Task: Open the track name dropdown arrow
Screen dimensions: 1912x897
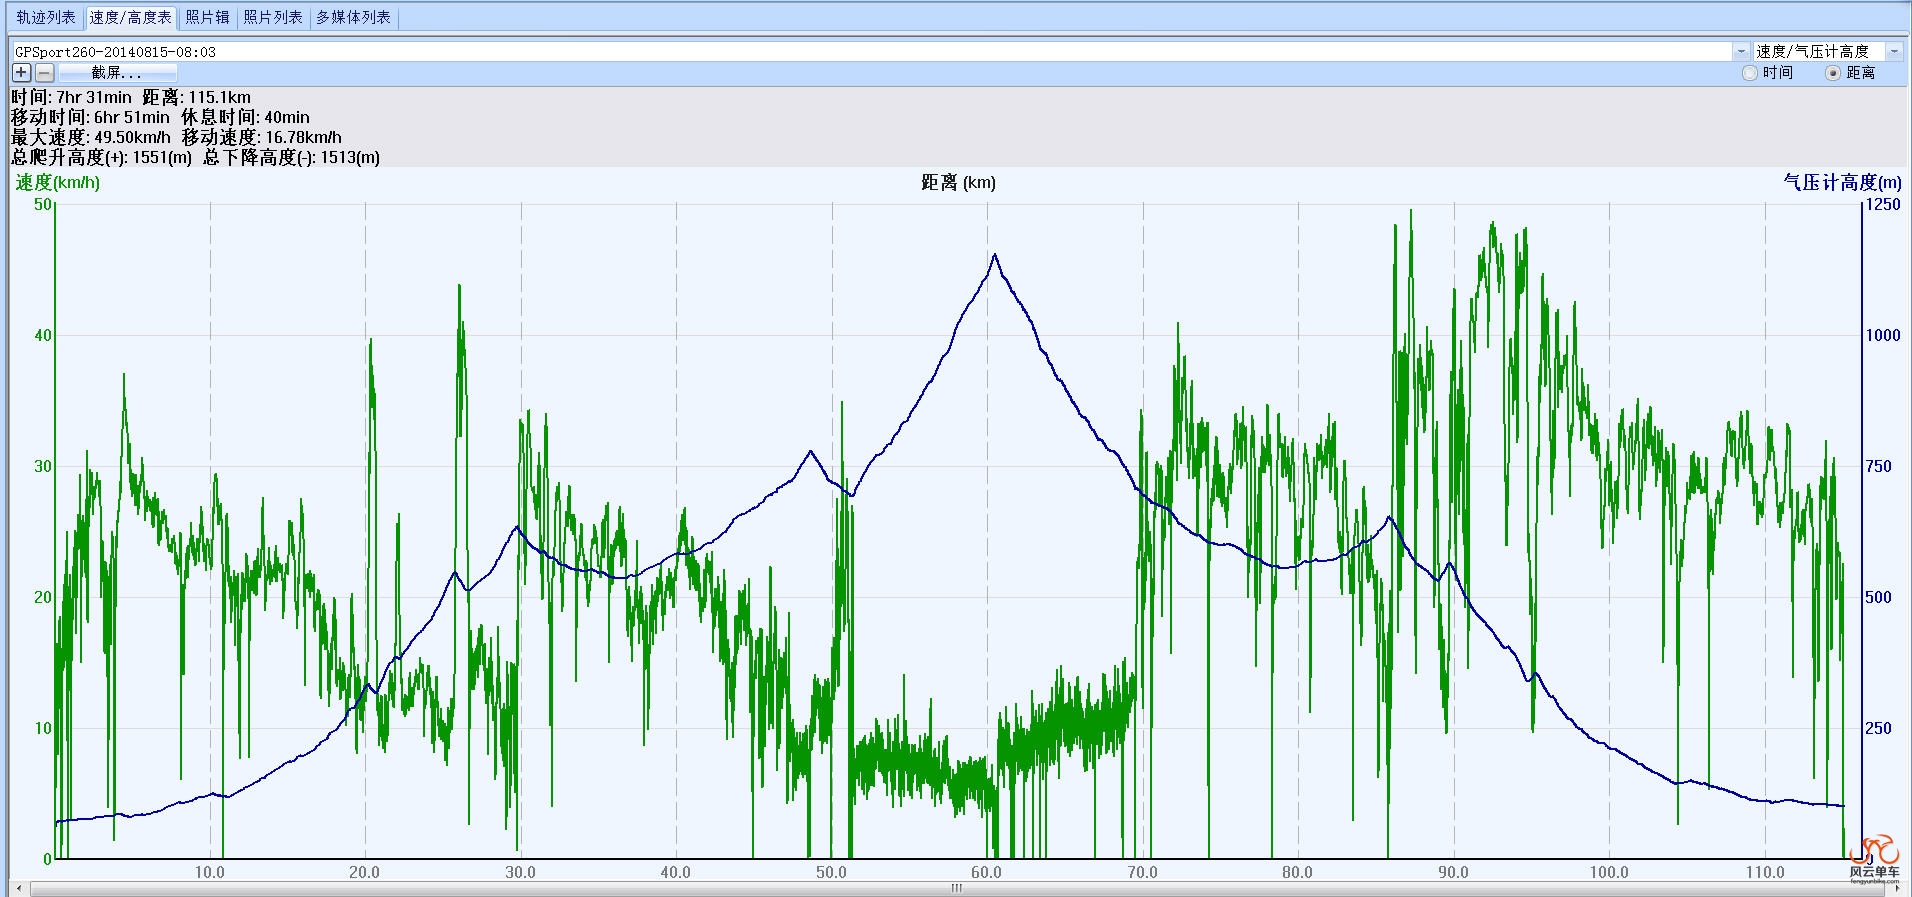Action: 1741,51
